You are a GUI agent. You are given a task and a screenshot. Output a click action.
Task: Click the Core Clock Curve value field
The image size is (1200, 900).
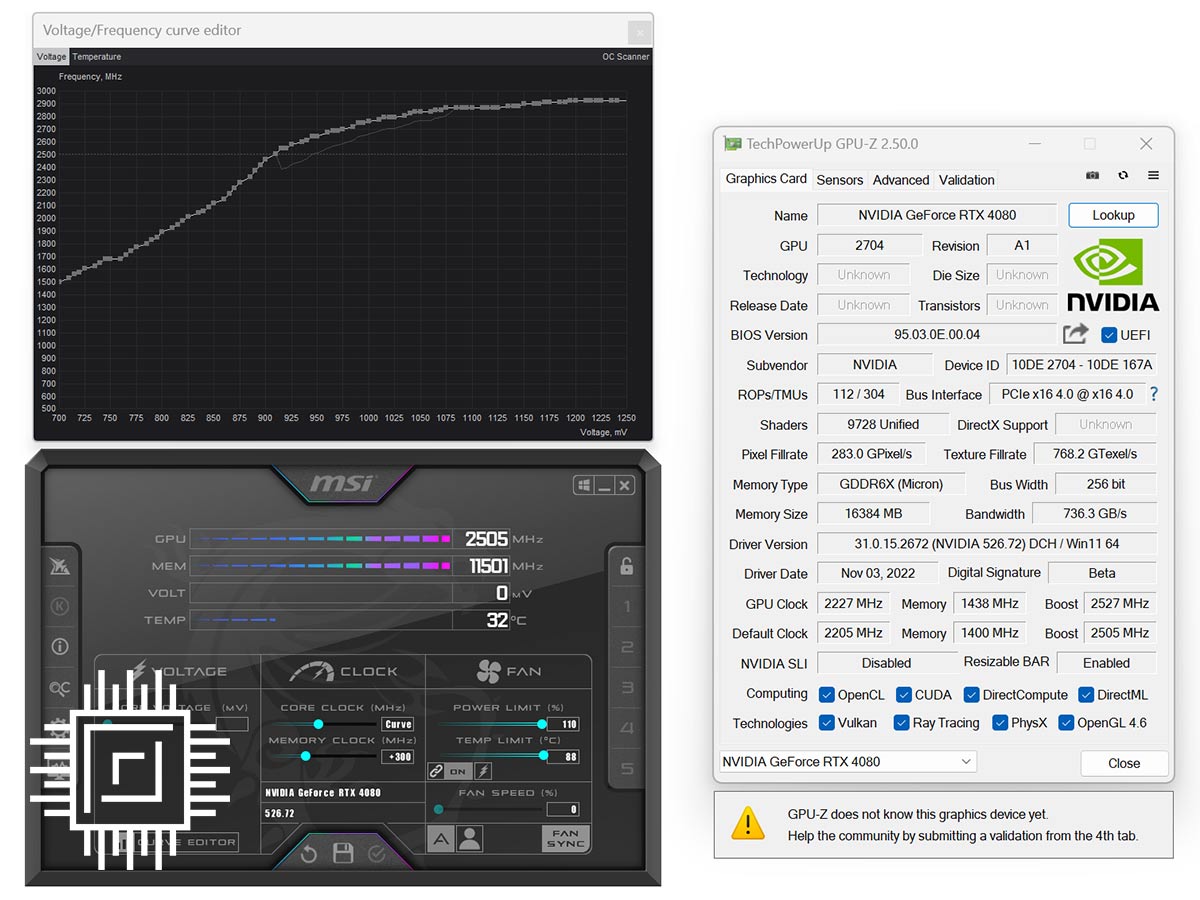[398, 725]
